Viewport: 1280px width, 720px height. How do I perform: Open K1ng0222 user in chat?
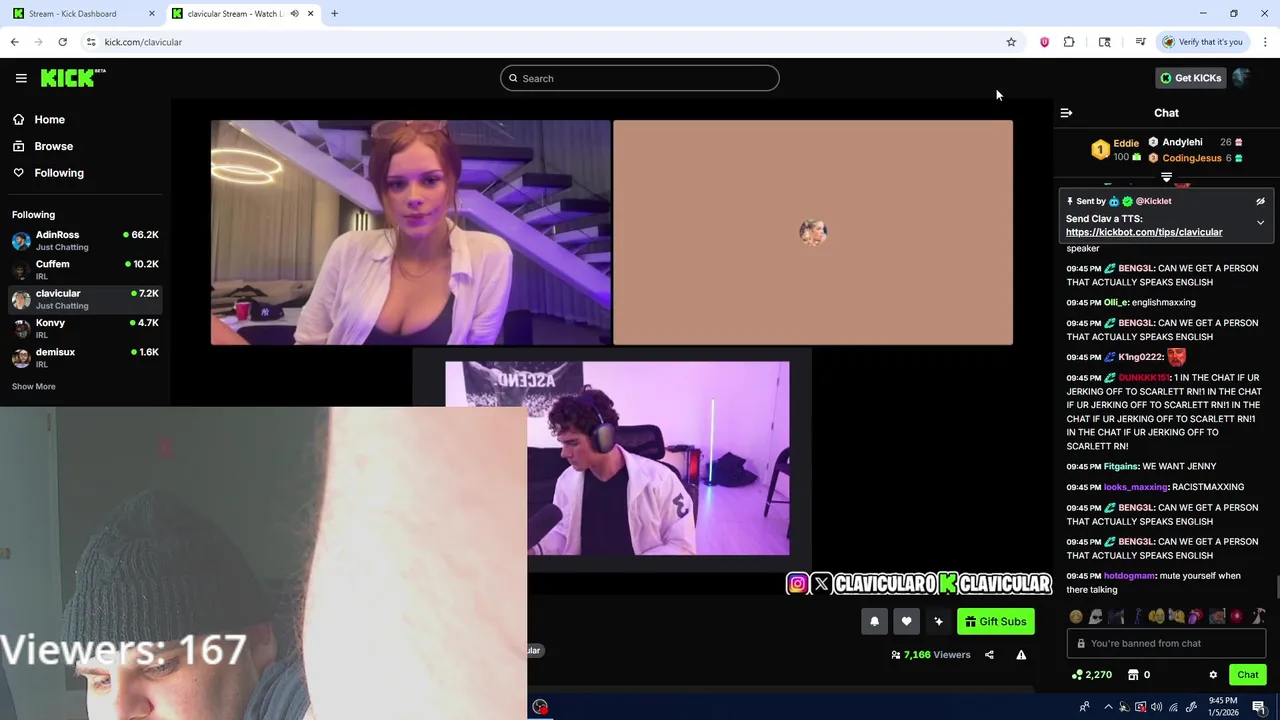coord(1140,357)
